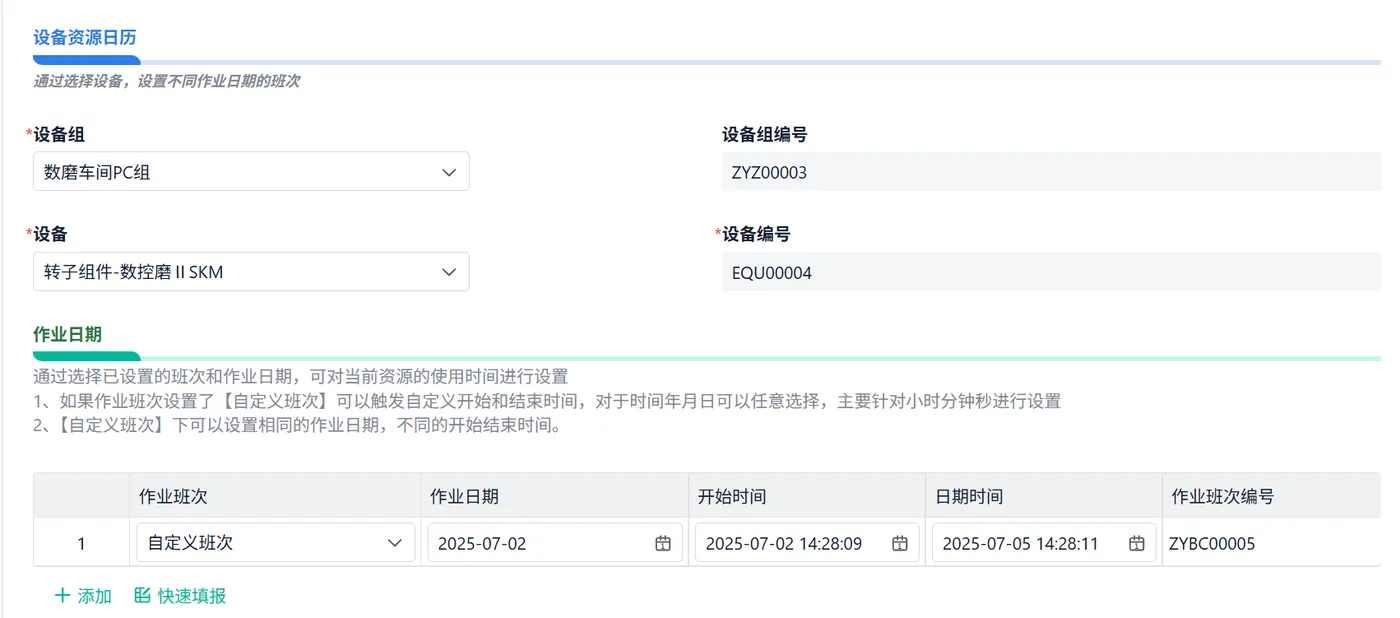Image resolution: width=1400 pixels, height=618 pixels.
Task: Click the 设备编号 field EQU00004
Action: pos(1051,272)
